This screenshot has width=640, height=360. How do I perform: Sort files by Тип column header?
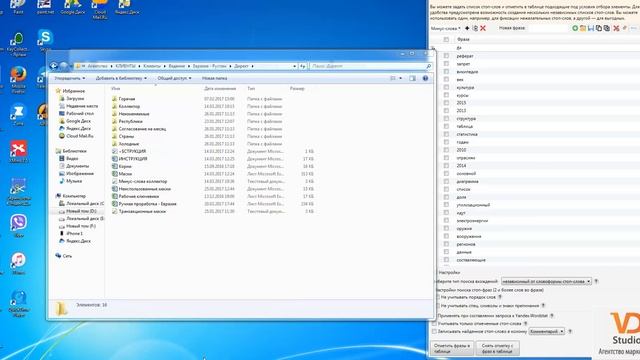[x=251, y=89]
